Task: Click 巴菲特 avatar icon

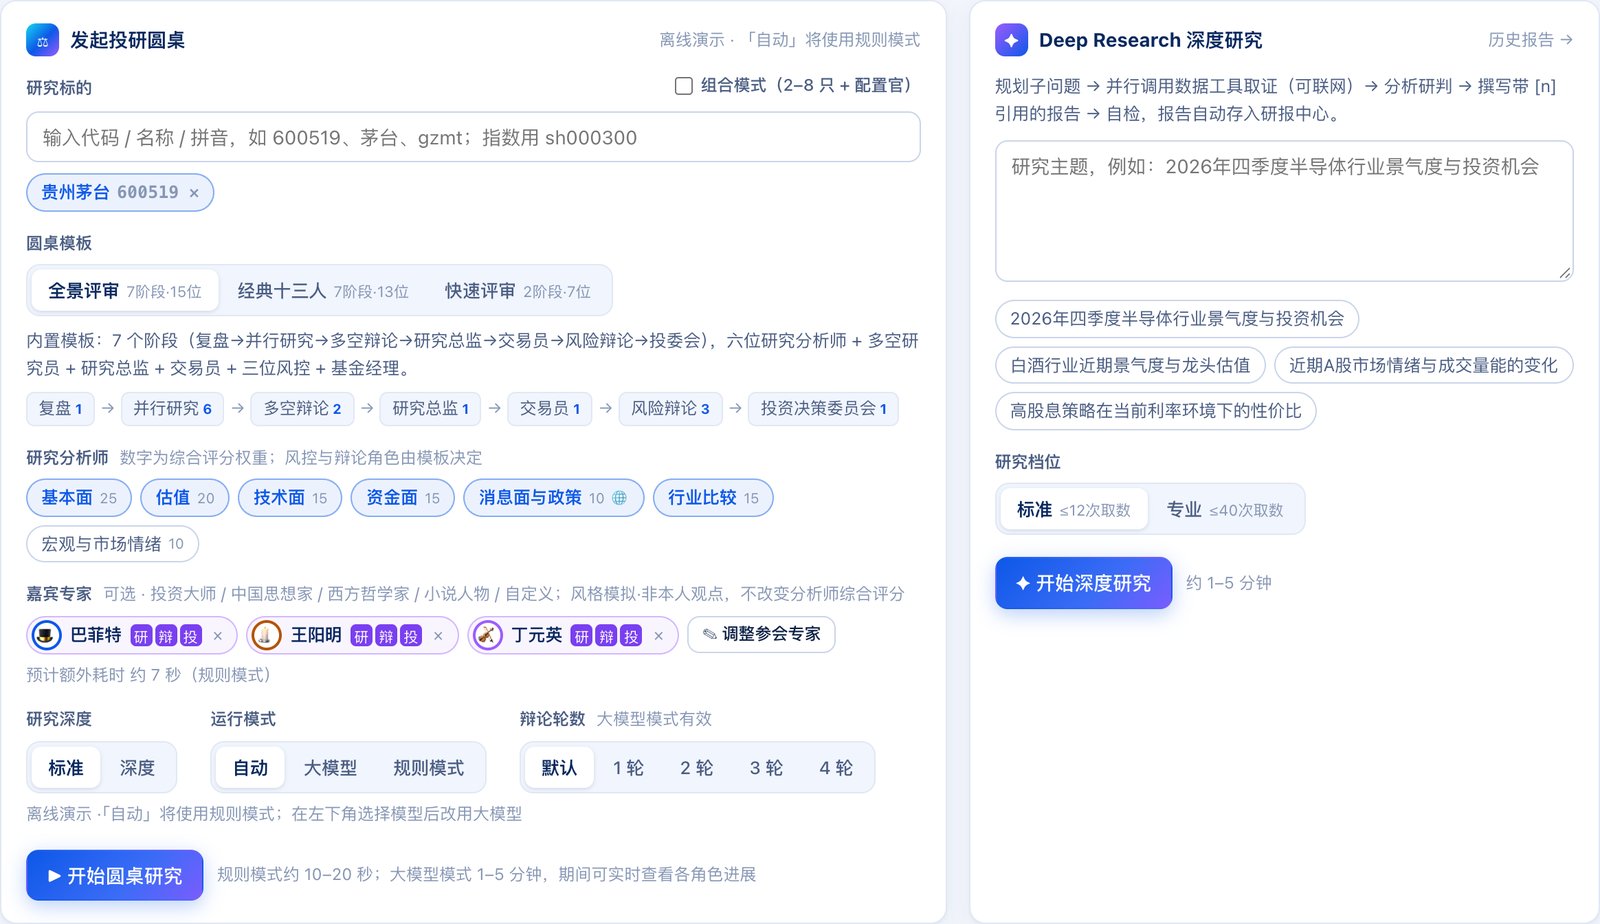Action: tap(46, 635)
